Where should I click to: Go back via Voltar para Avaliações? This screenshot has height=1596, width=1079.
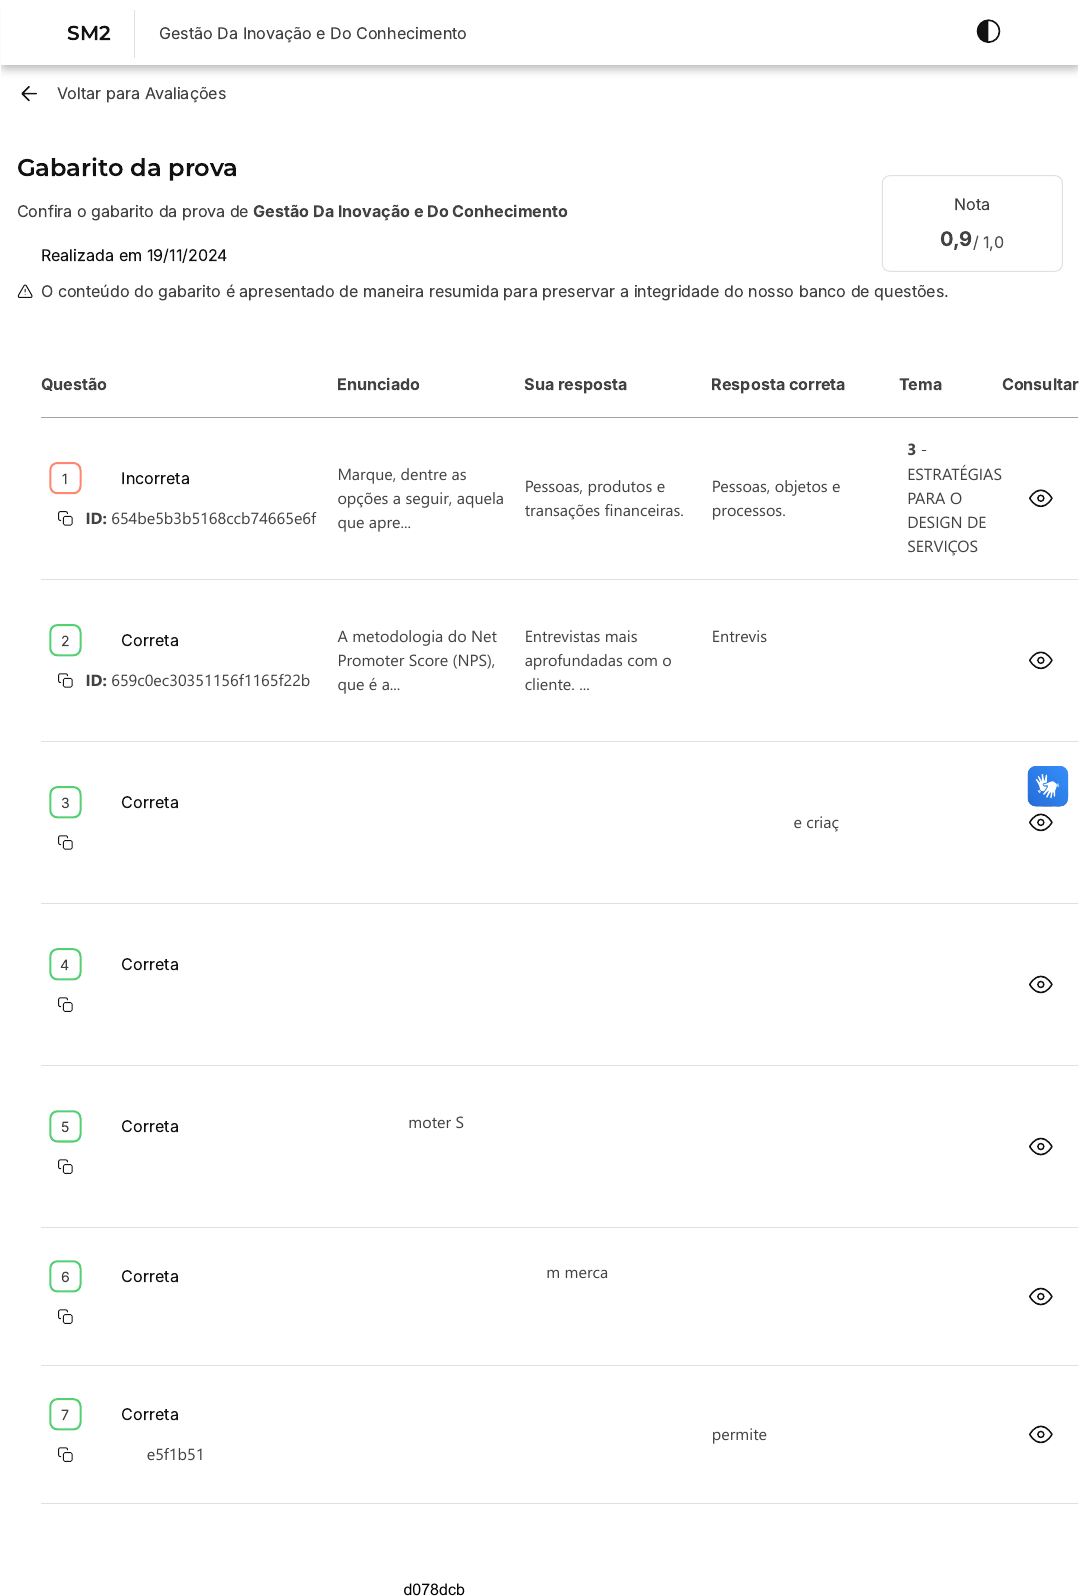141,94
